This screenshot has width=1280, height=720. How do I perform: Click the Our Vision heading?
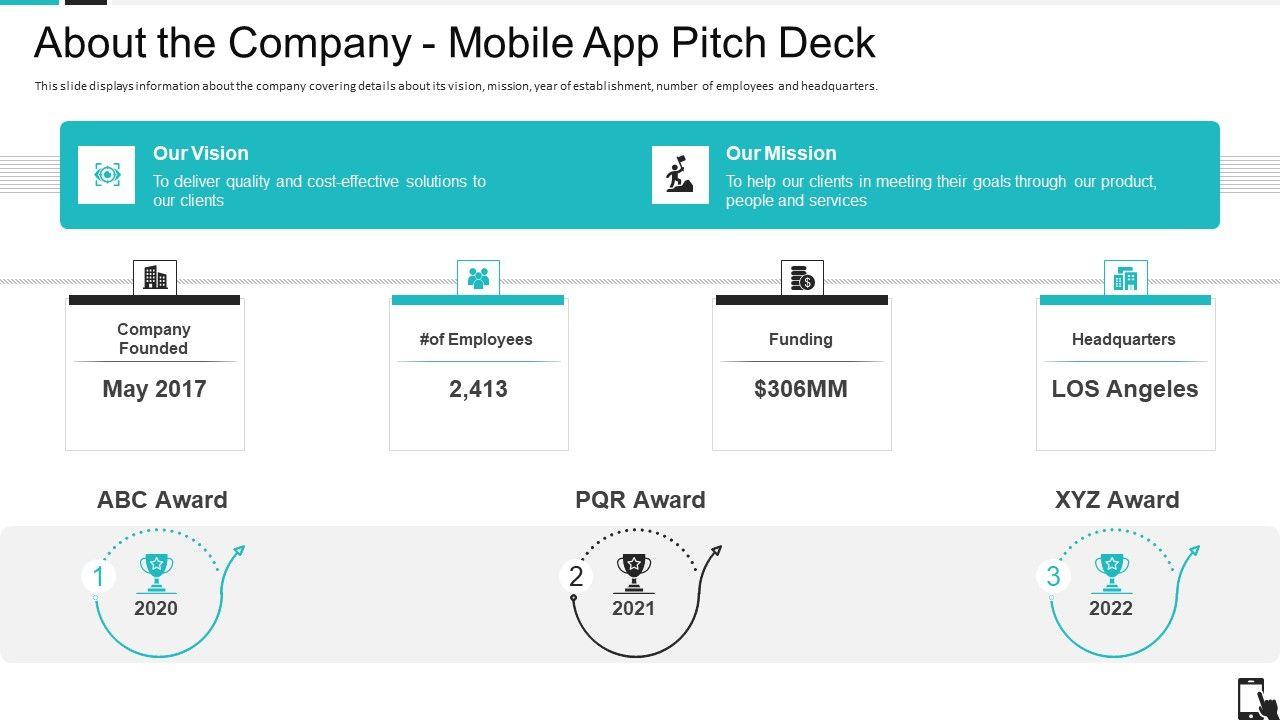[x=200, y=153]
